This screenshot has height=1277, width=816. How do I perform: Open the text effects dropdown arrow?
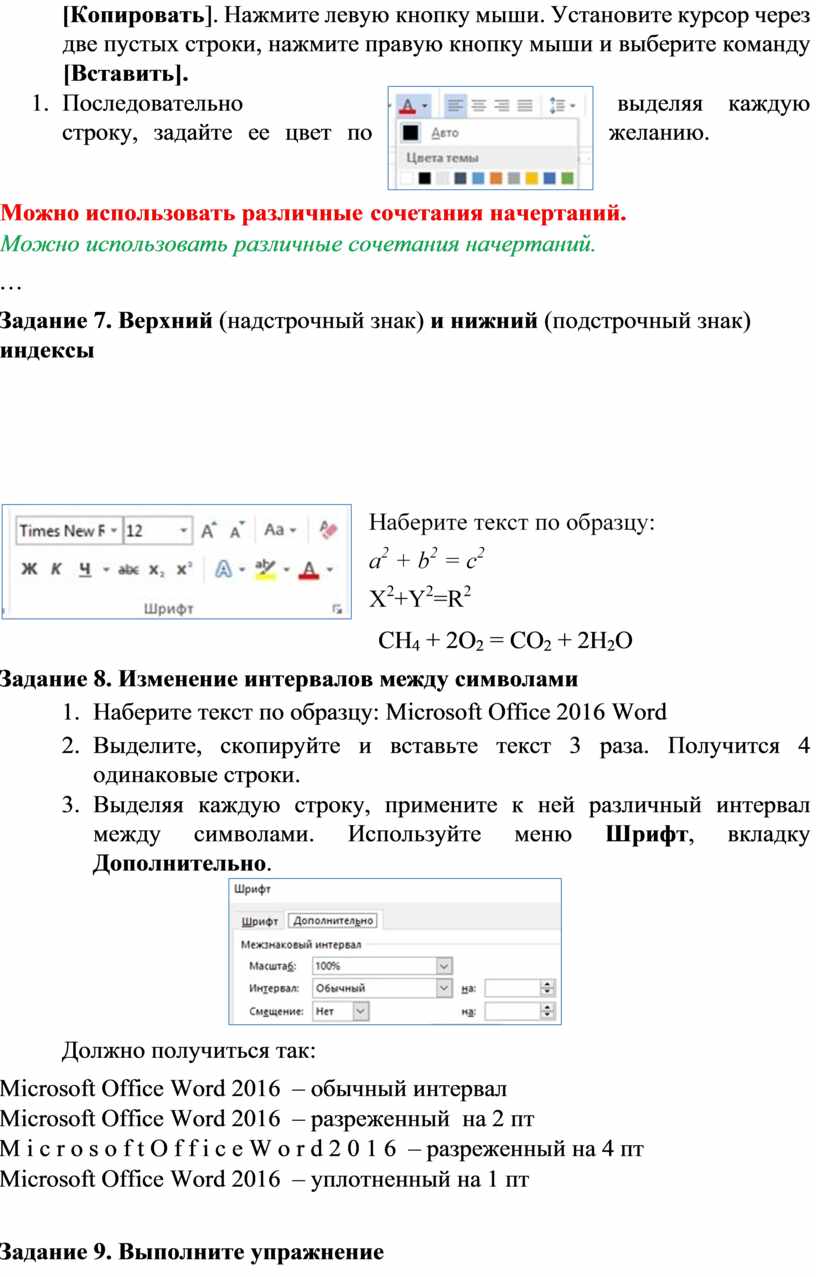(241, 569)
